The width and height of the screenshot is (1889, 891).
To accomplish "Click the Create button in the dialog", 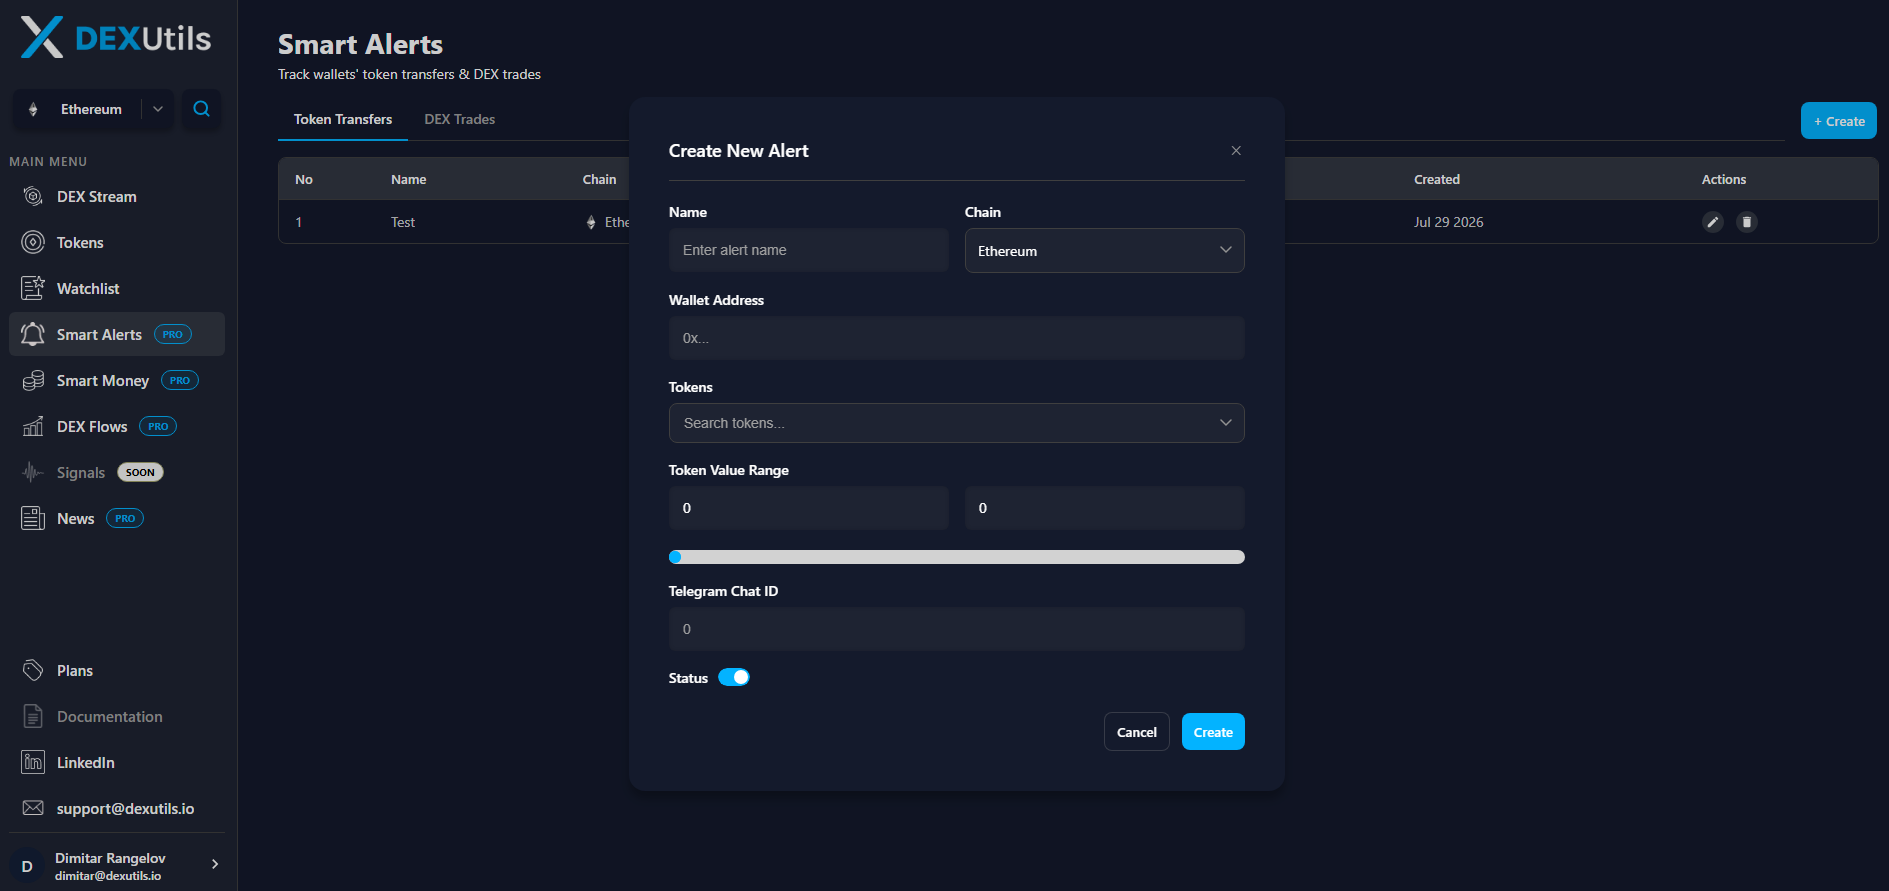I will [1213, 732].
